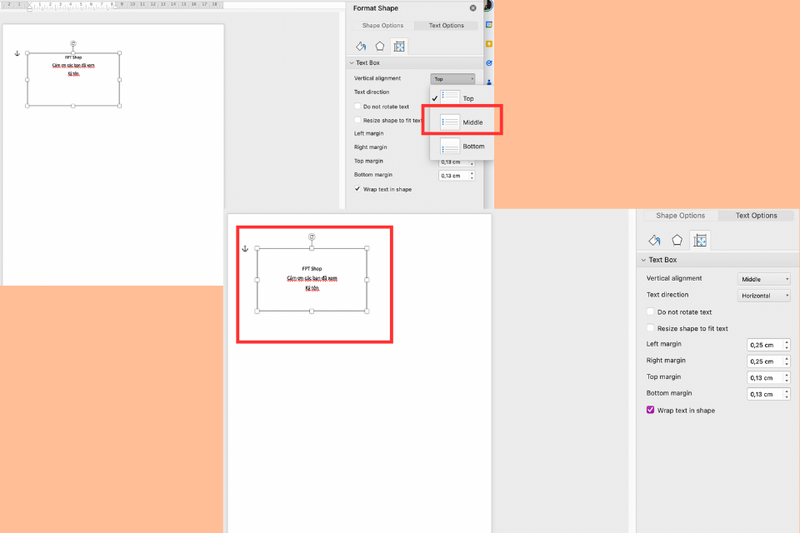Click Kí tên line in middle-aligned text box
The image size is (800, 533).
pos(312,288)
